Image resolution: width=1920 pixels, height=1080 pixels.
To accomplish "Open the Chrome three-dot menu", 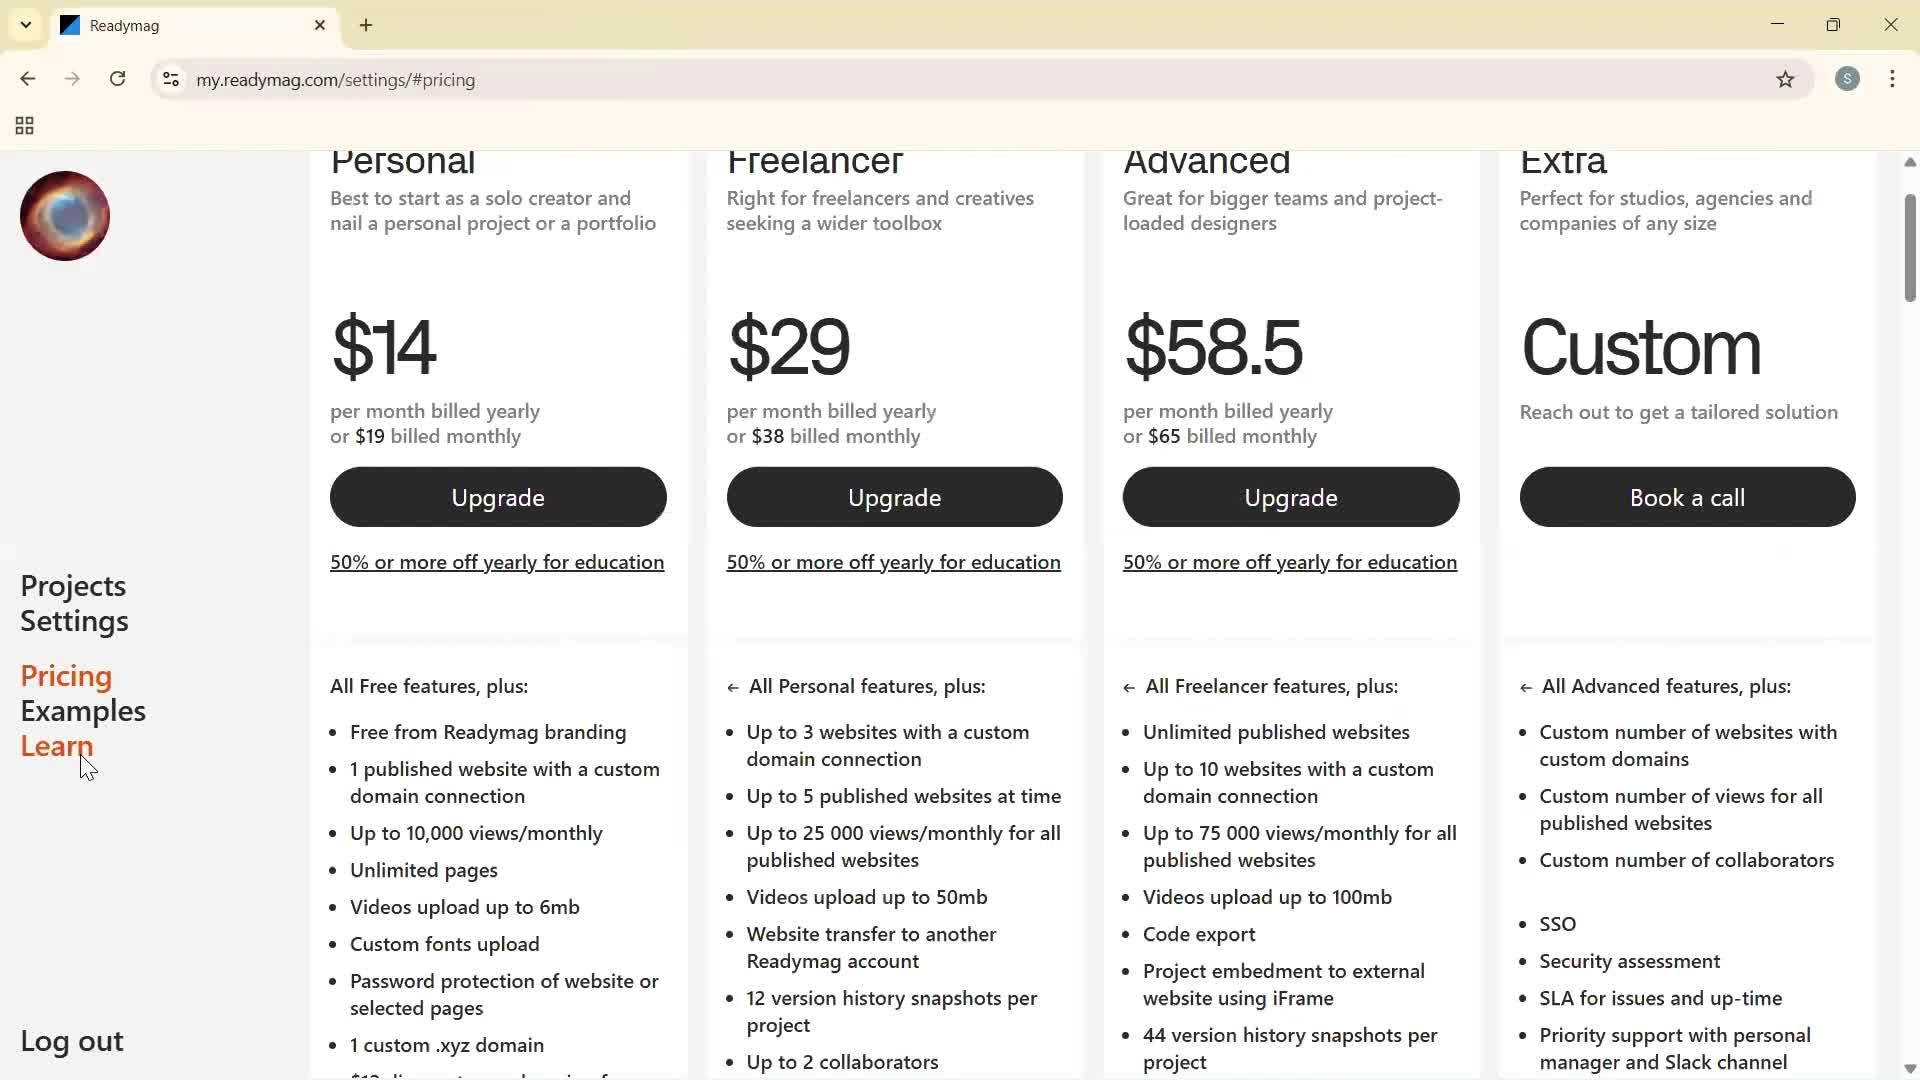I will [x=1892, y=79].
